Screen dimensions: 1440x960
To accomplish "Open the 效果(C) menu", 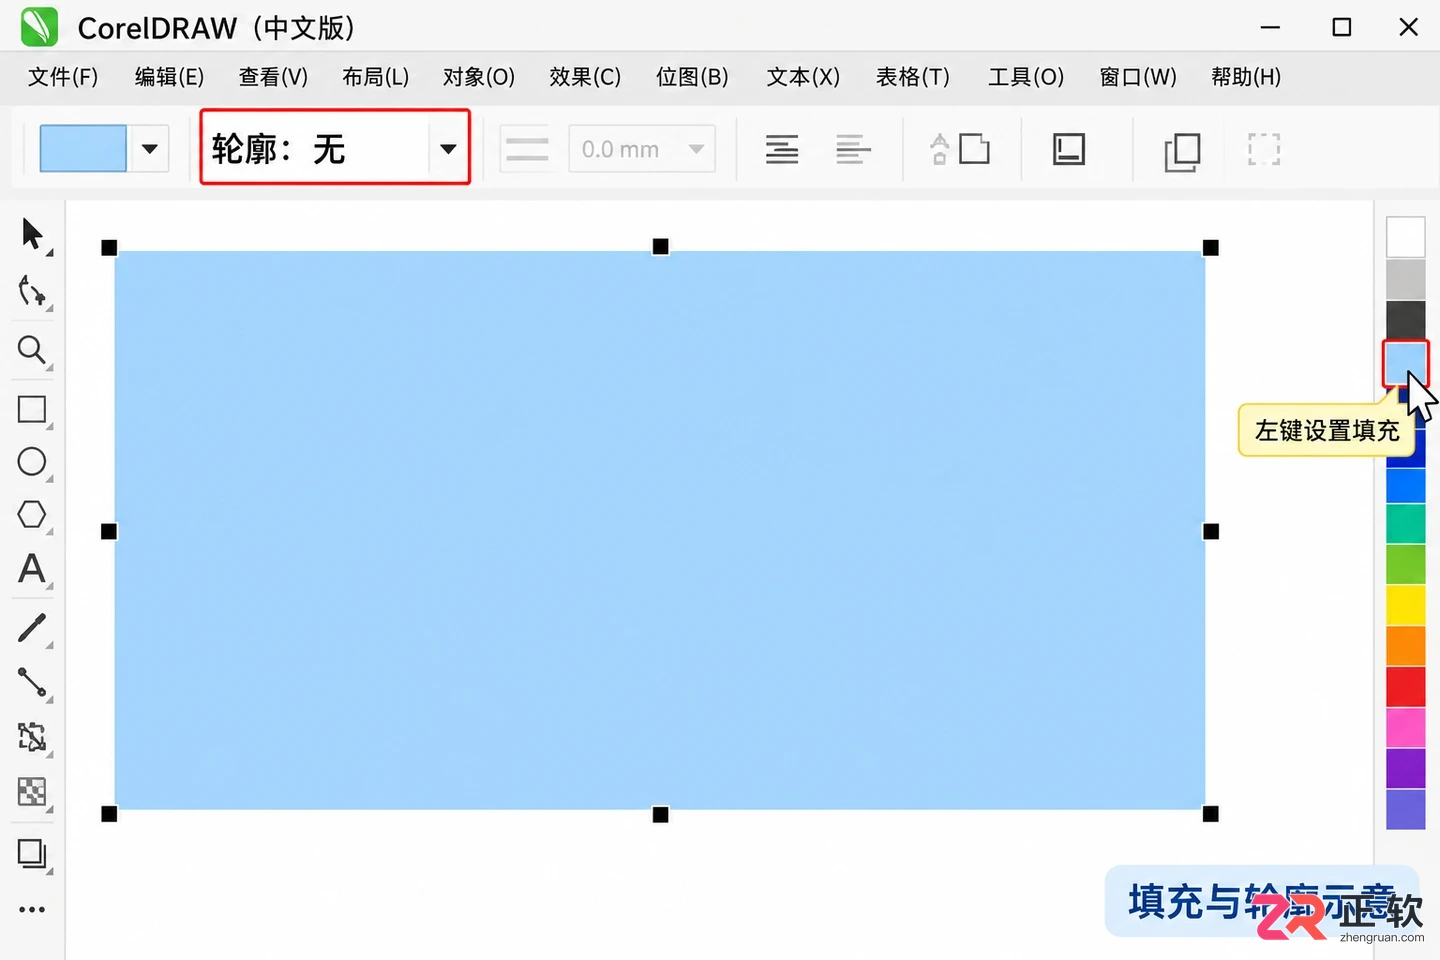I will (x=585, y=77).
